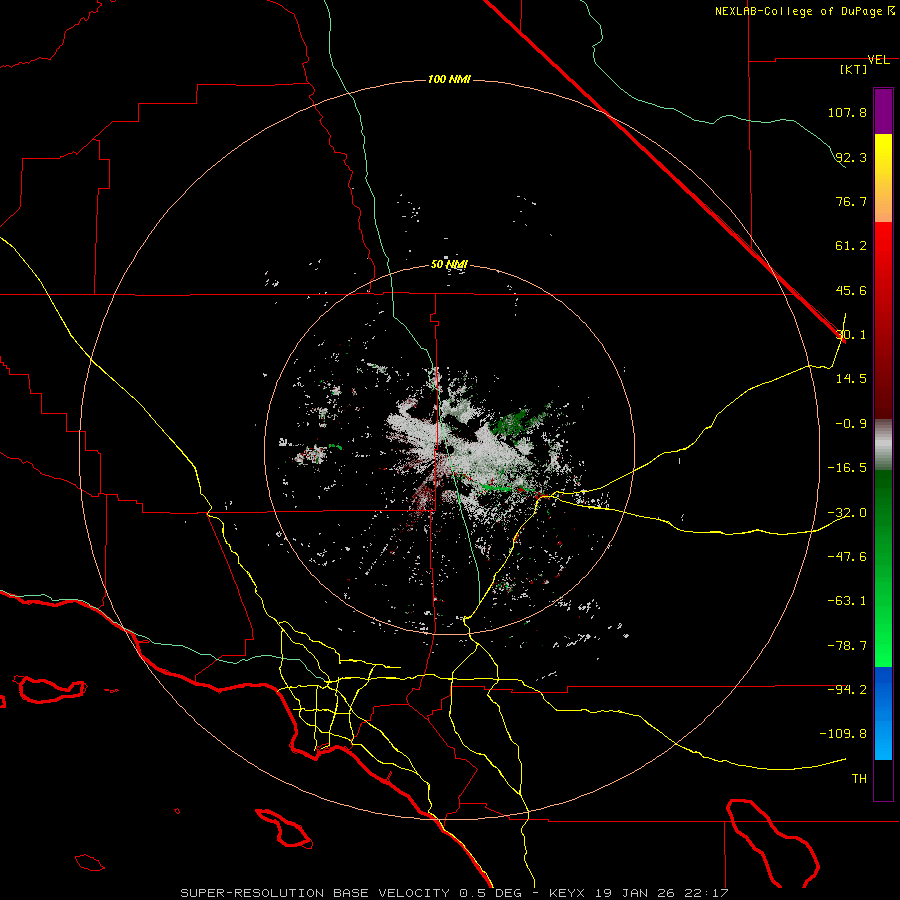The height and width of the screenshot is (900, 900).
Task: Click the -0.9 legend value
Action: click(x=851, y=424)
